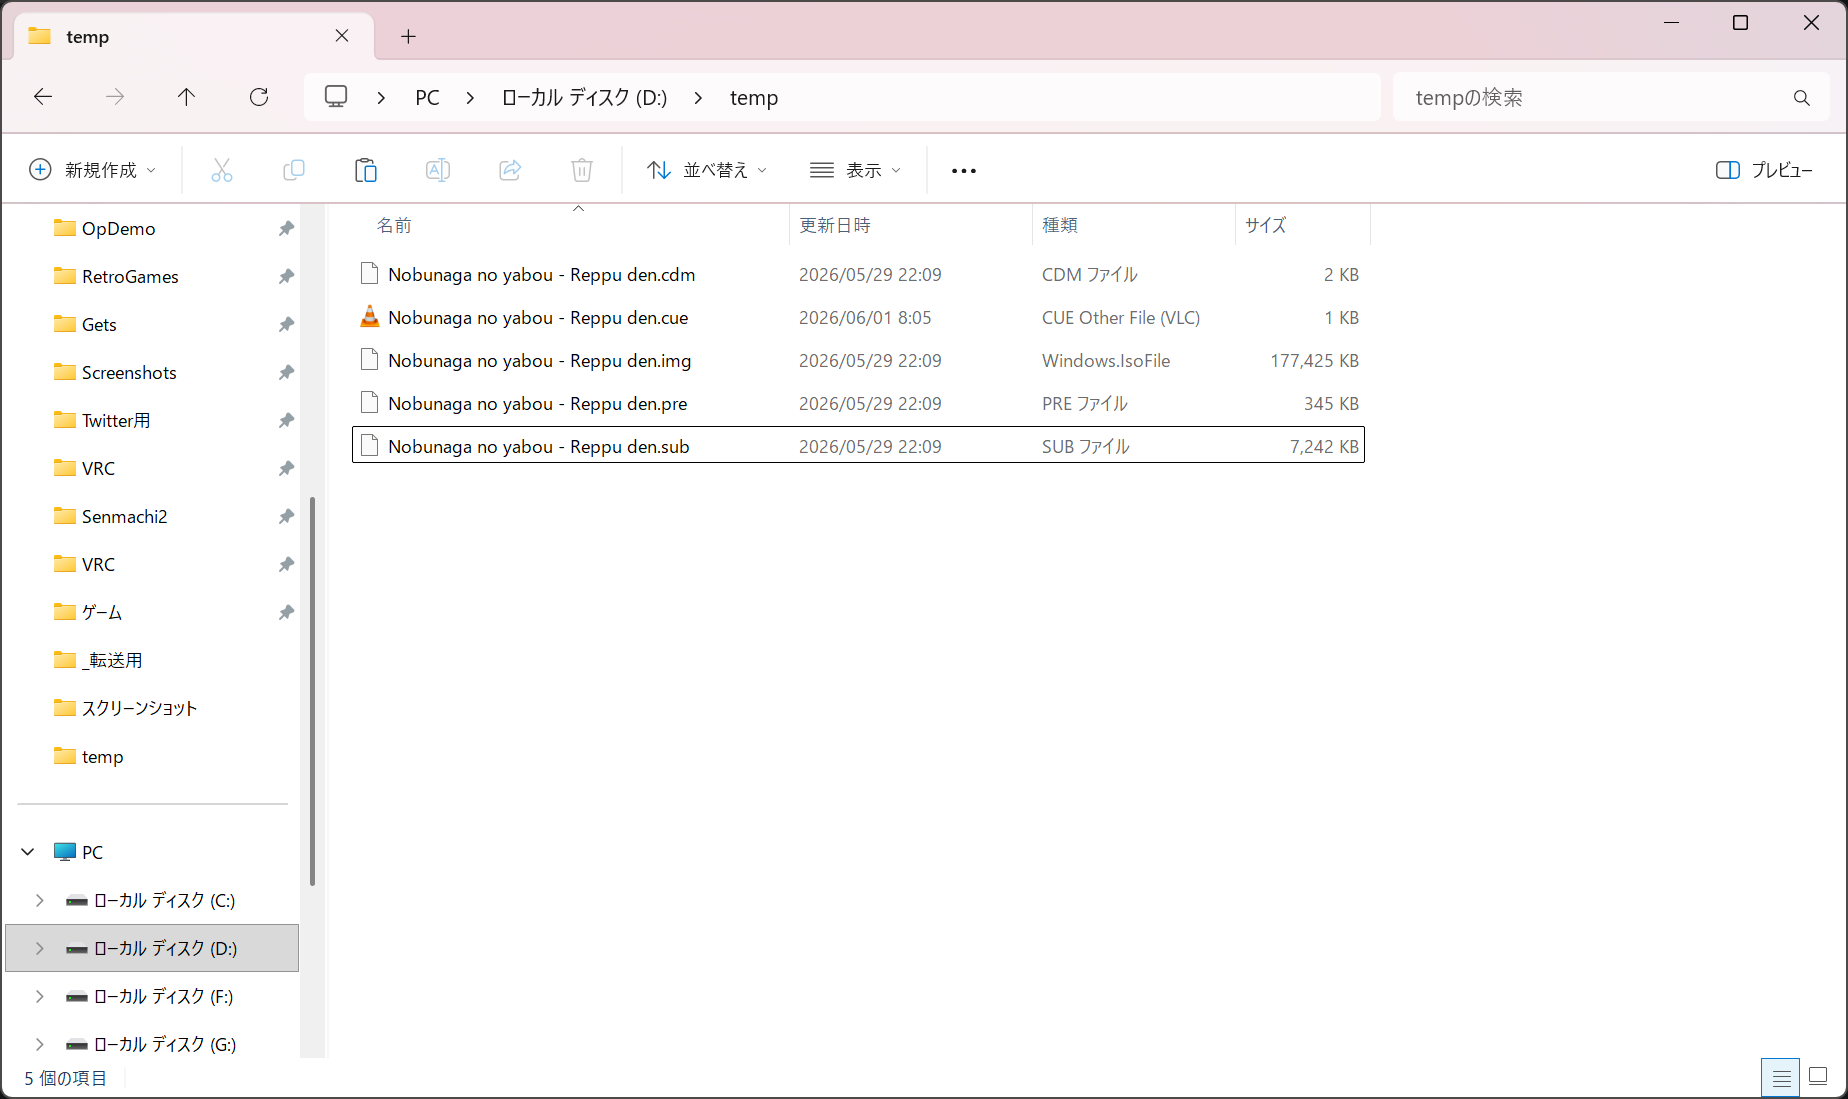The width and height of the screenshot is (1848, 1099).
Task: Minimize the File Explorer window
Action: (1671, 22)
